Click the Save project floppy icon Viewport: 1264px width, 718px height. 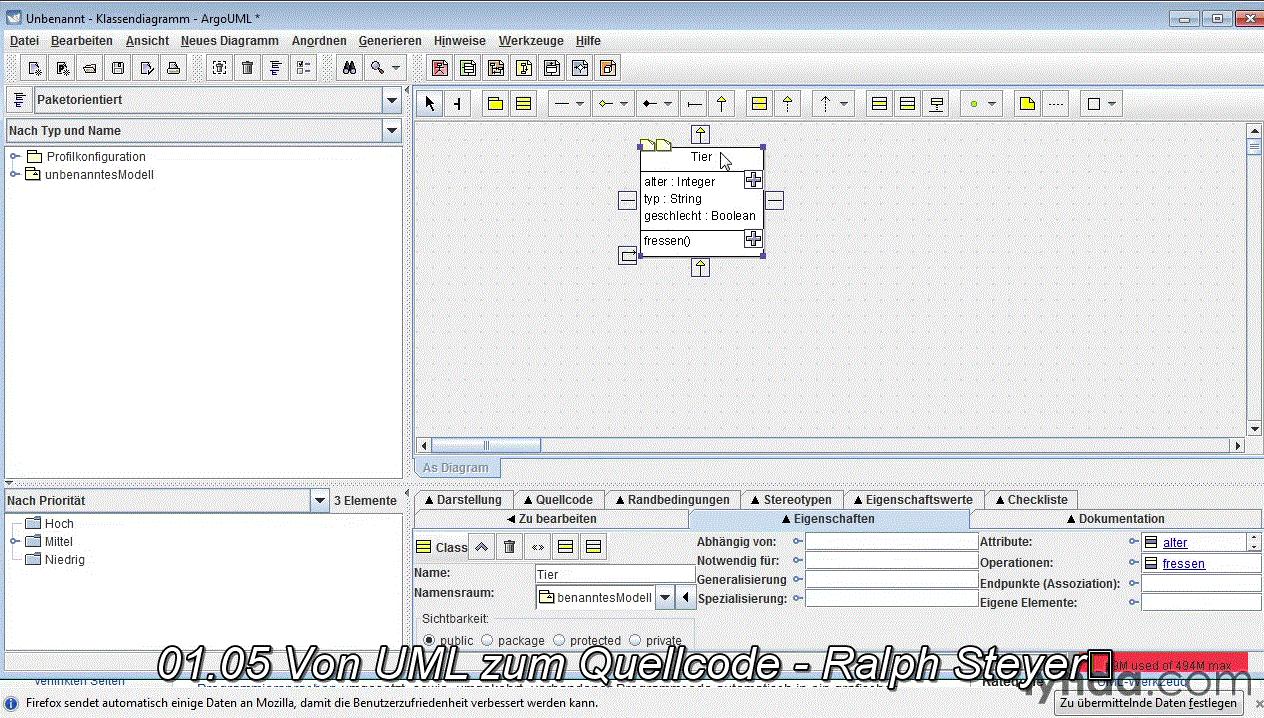point(117,68)
